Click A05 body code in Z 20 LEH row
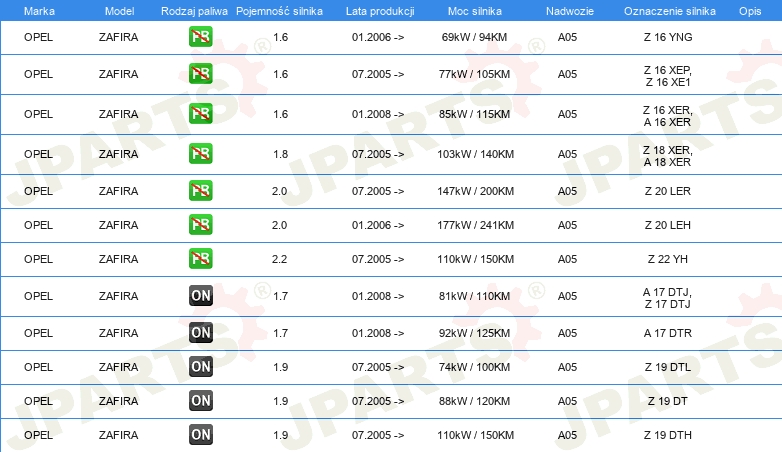 pyautogui.click(x=567, y=225)
